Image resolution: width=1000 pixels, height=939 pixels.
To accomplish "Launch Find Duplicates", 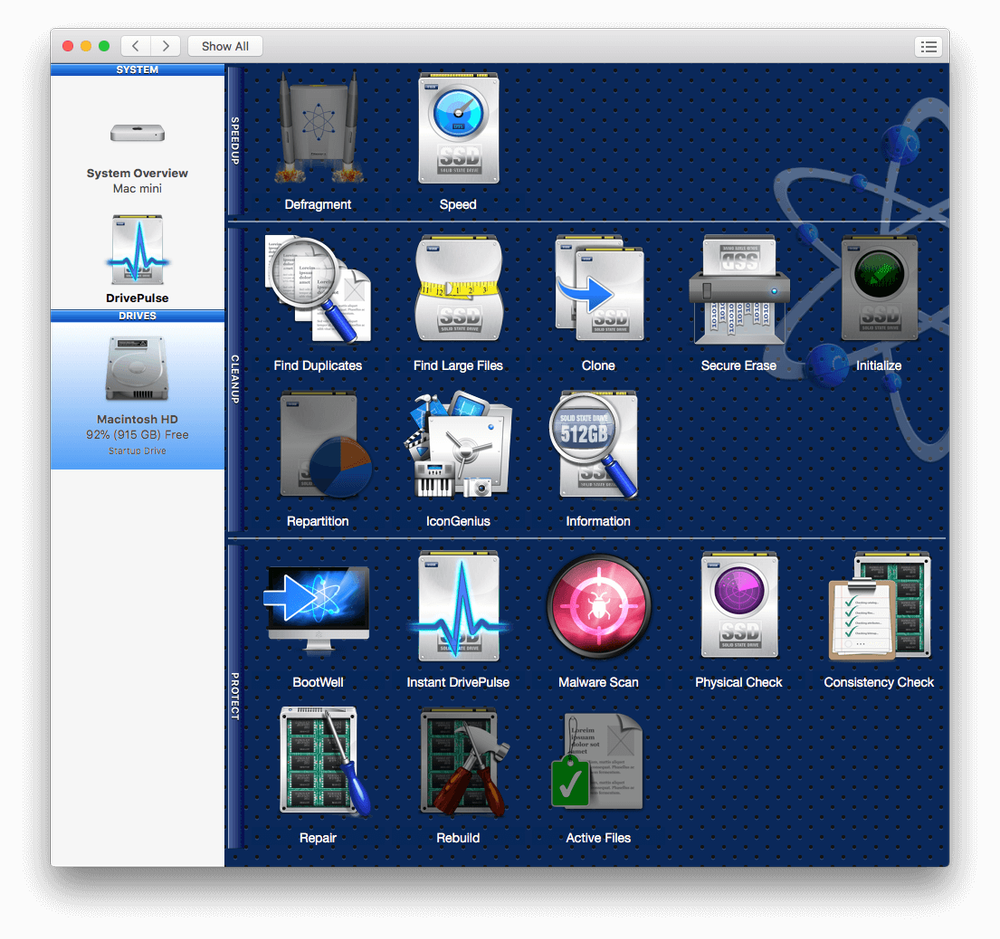I will coord(317,287).
